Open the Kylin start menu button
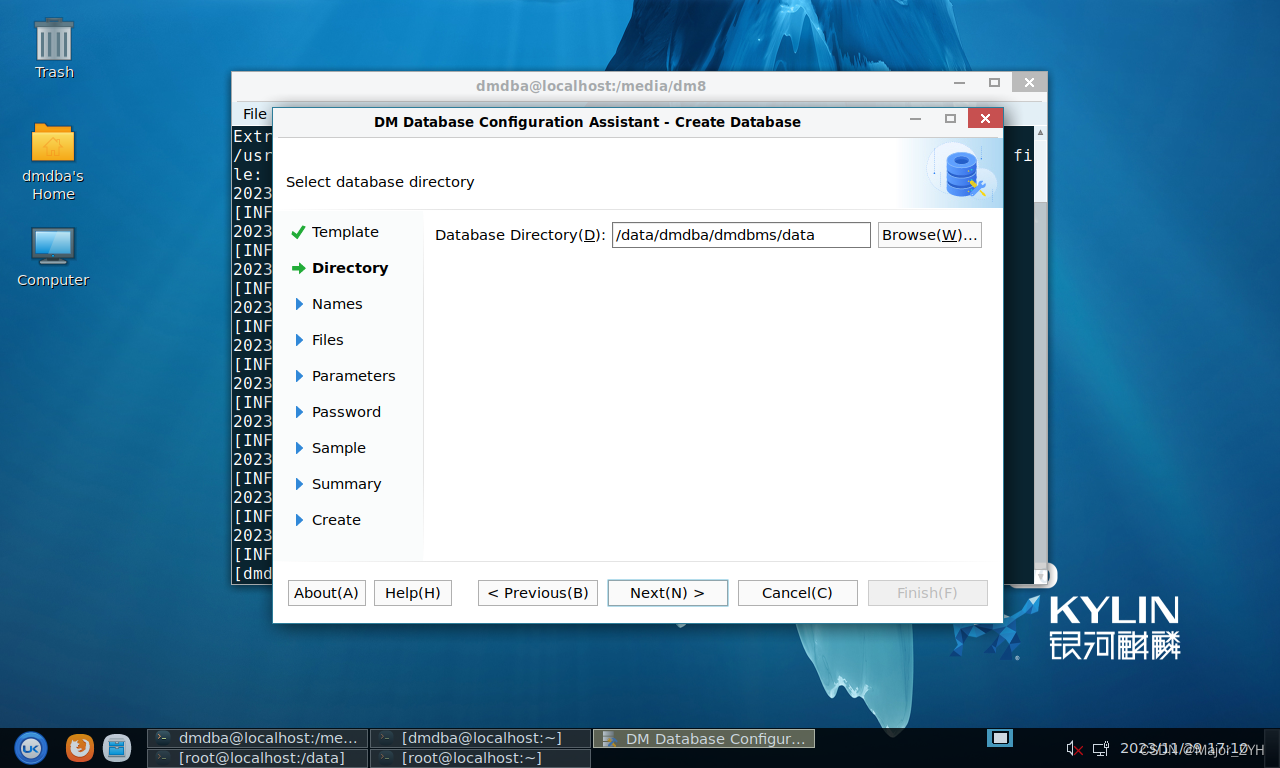The image size is (1280, 768). (30, 747)
